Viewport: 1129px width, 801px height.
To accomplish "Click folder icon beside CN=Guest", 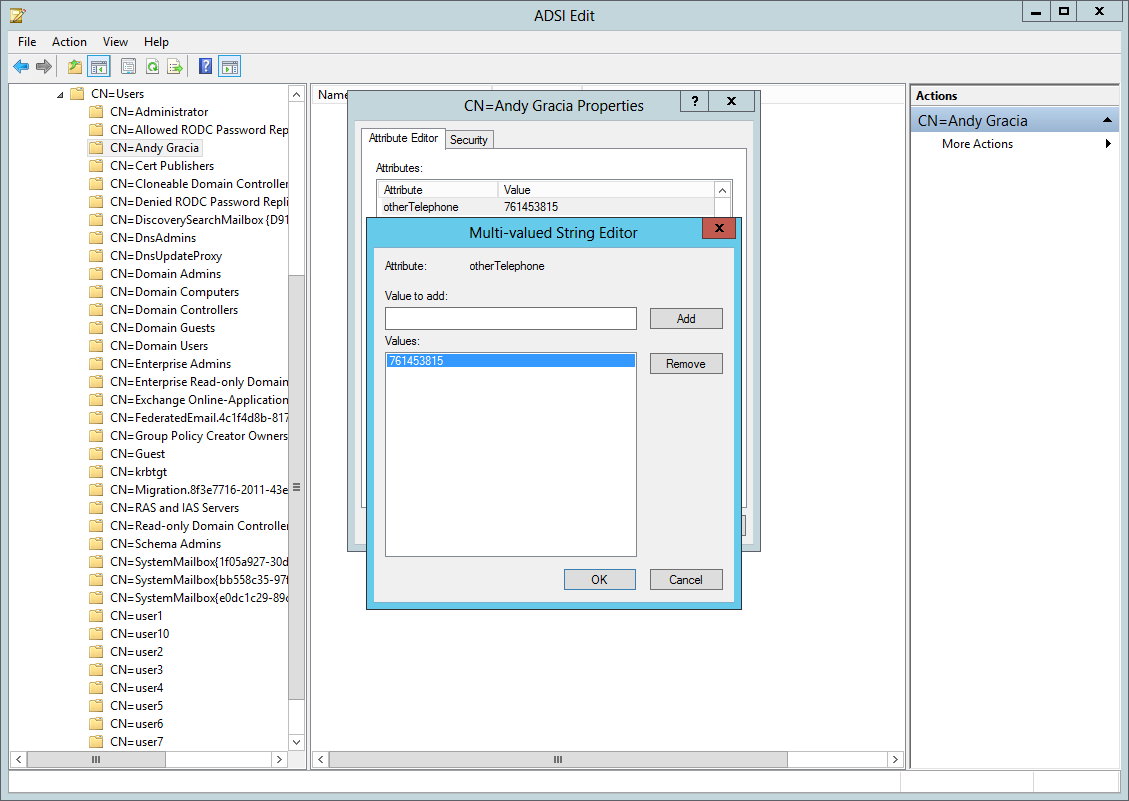I will [96, 454].
